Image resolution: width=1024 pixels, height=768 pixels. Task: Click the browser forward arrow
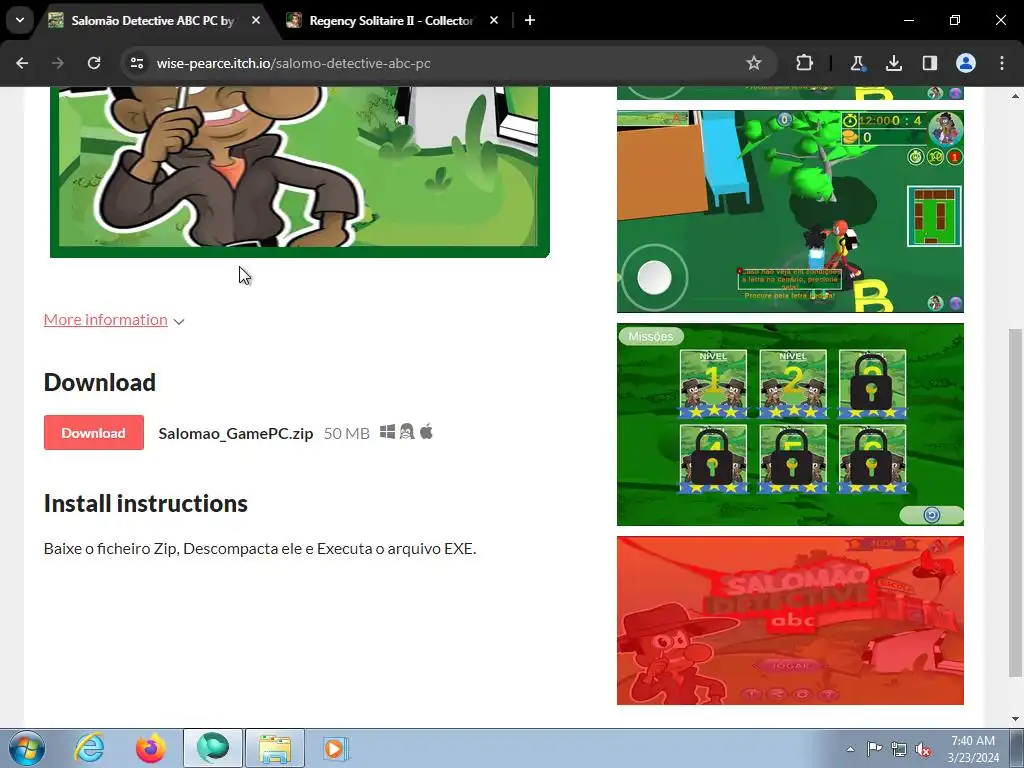[58, 63]
